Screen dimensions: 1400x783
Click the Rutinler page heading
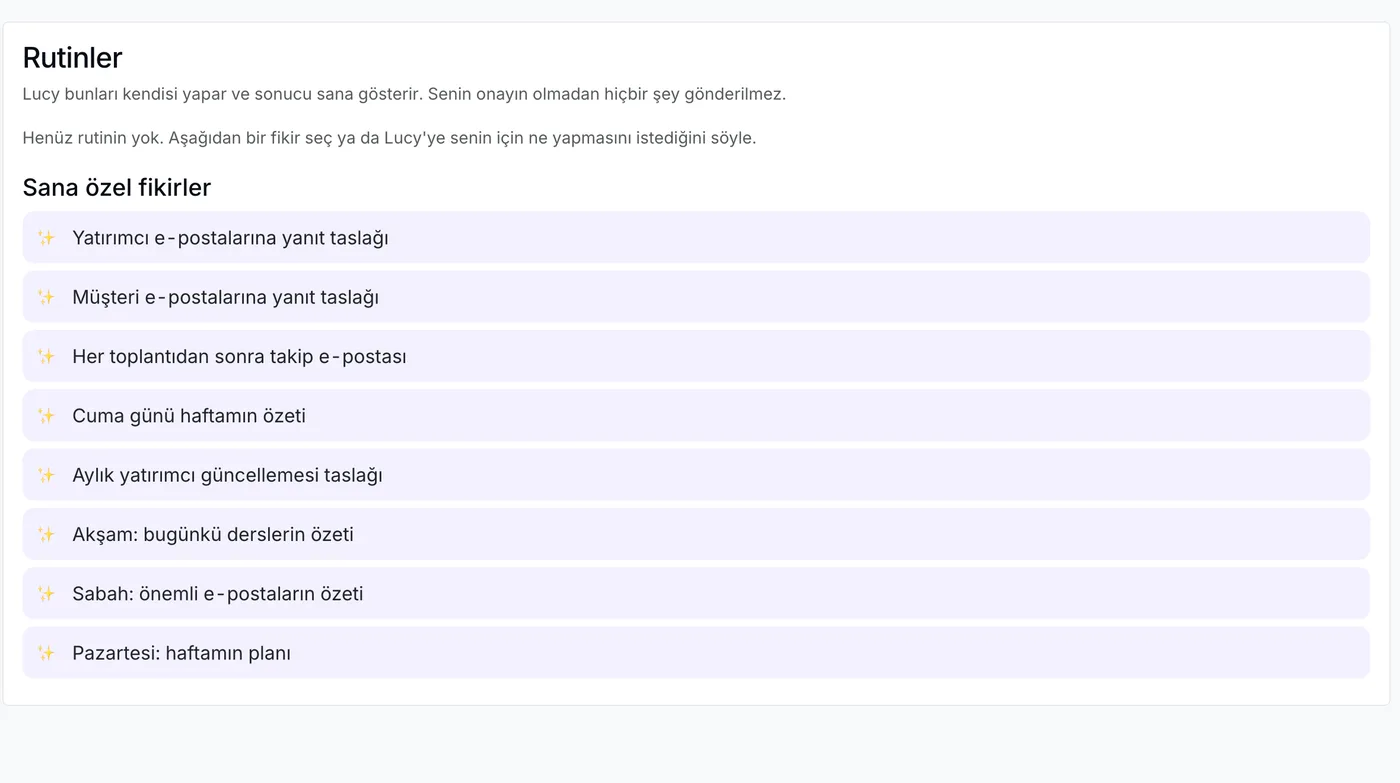click(x=72, y=58)
